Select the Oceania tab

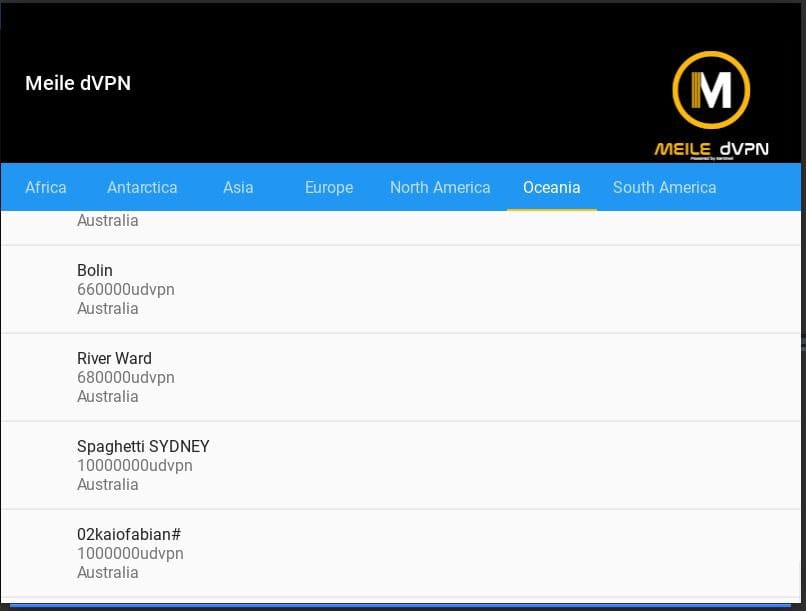pyautogui.click(x=552, y=187)
